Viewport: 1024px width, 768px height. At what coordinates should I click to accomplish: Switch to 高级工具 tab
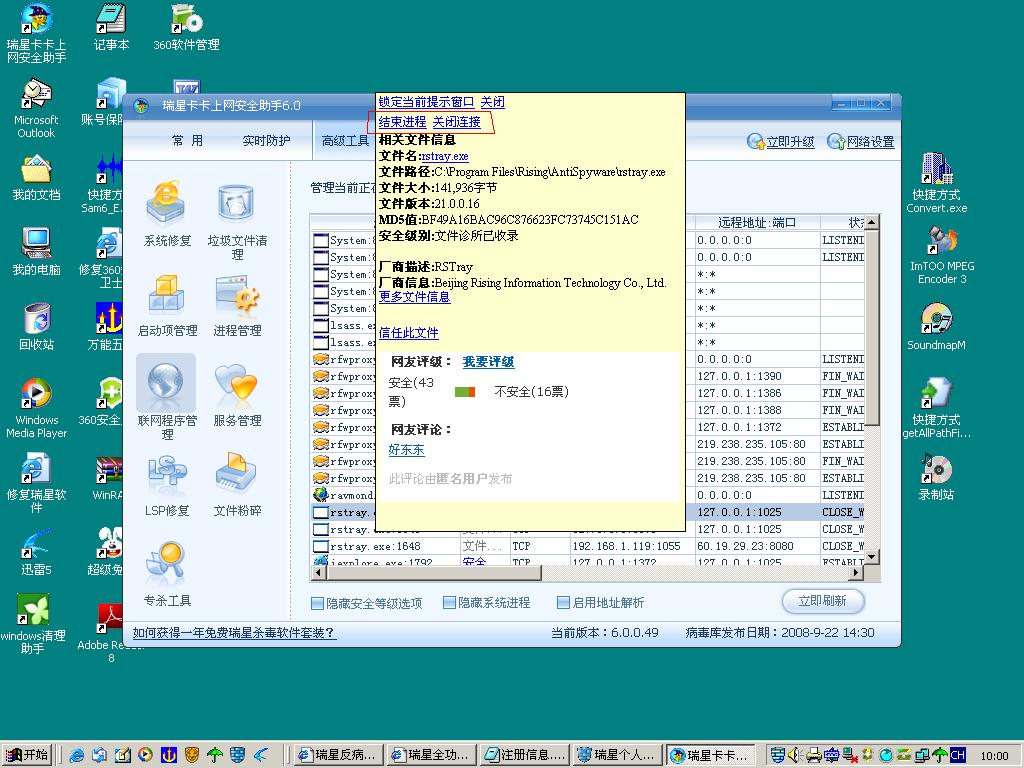click(x=345, y=140)
